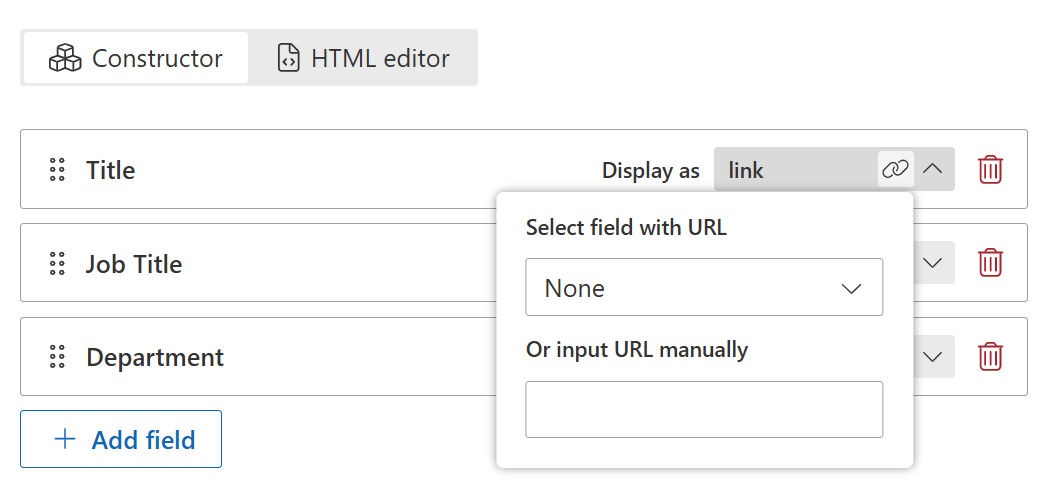The image size is (1048, 495).
Task: Expand the Department display dropdown arrow
Action: (x=933, y=356)
